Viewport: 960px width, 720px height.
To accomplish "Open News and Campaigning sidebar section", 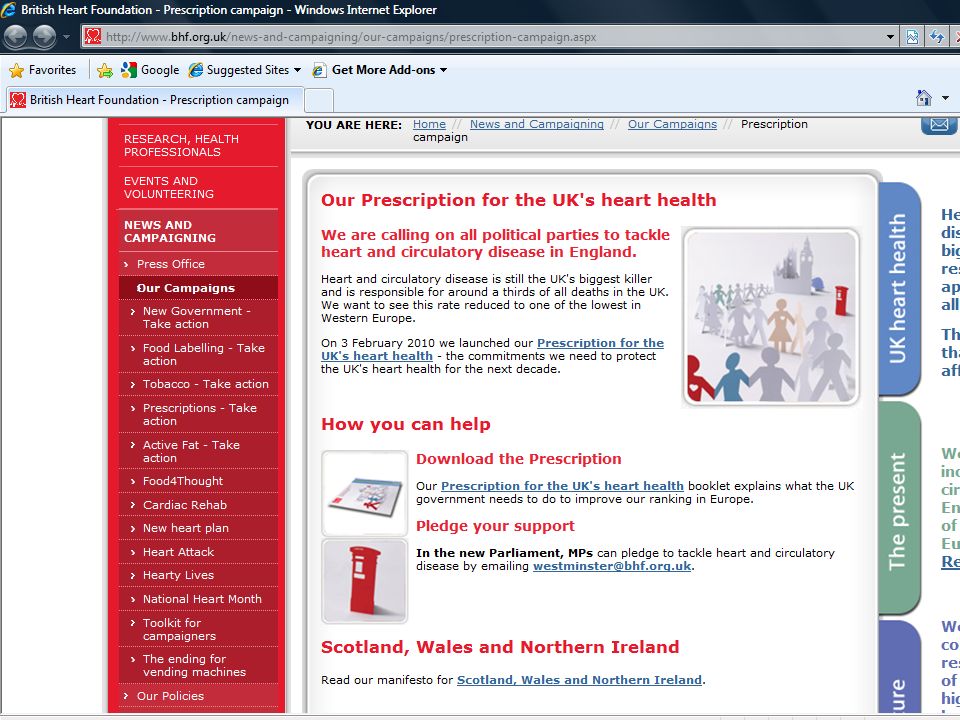I will pos(198,231).
